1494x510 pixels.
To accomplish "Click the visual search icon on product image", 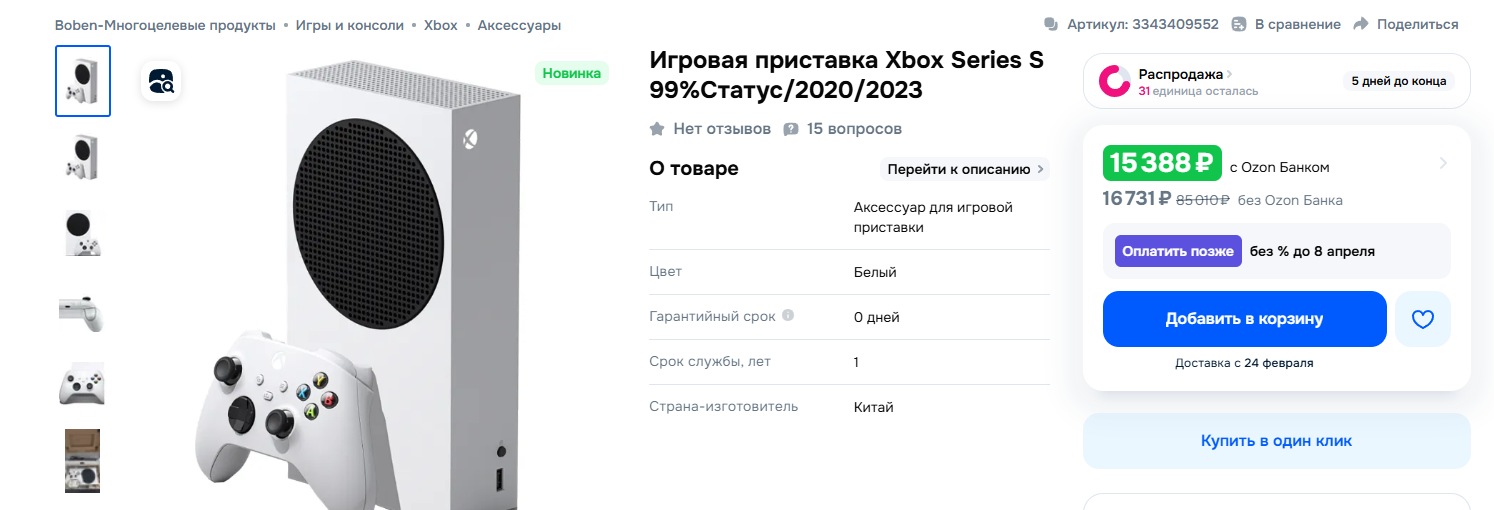I will pos(162,81).
